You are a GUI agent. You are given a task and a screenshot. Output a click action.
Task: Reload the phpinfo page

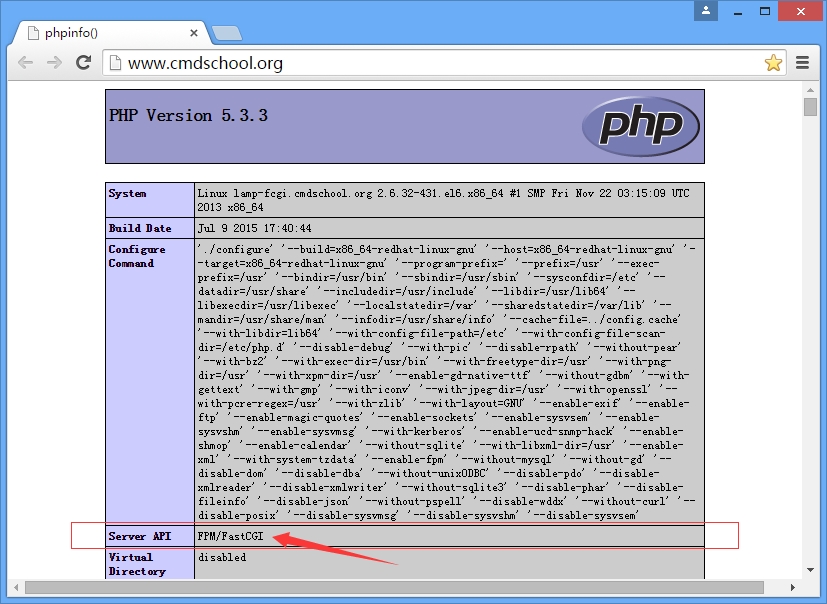(83, 63)
